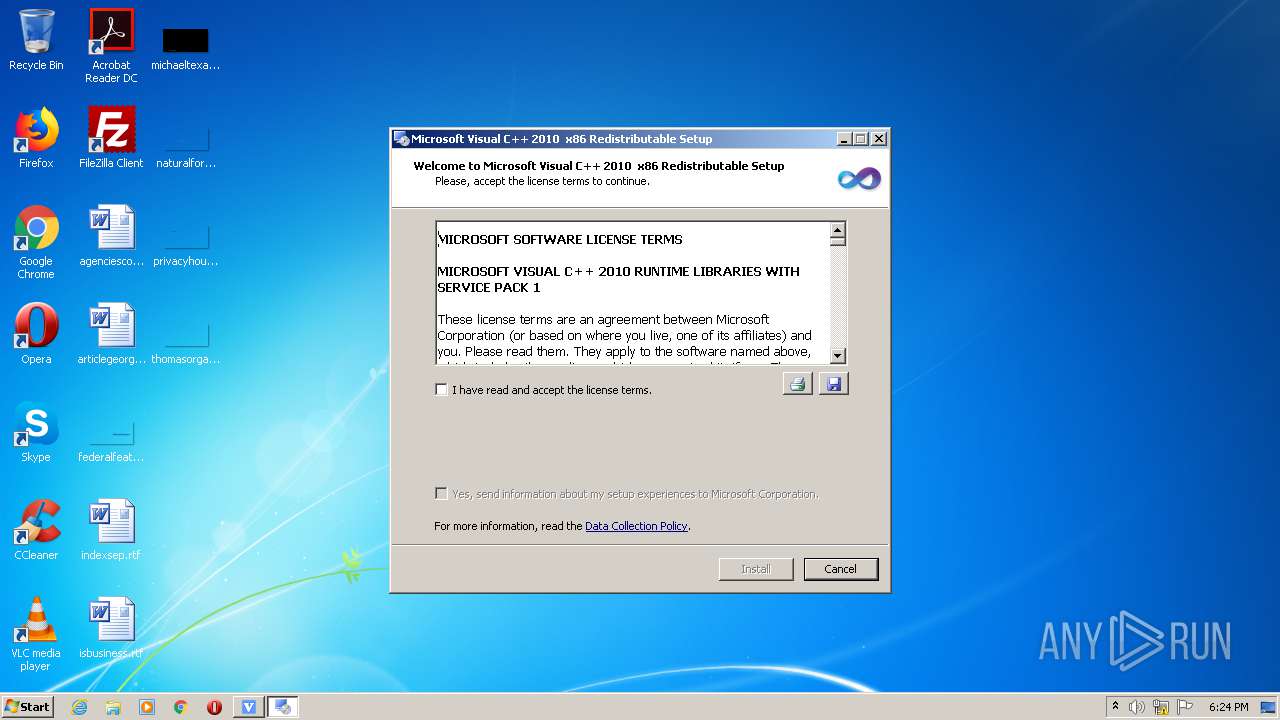Cancel the Visual C++ setup
Image resolution: width=1280 pixels, height=720 pixels.
click(840, 569)
